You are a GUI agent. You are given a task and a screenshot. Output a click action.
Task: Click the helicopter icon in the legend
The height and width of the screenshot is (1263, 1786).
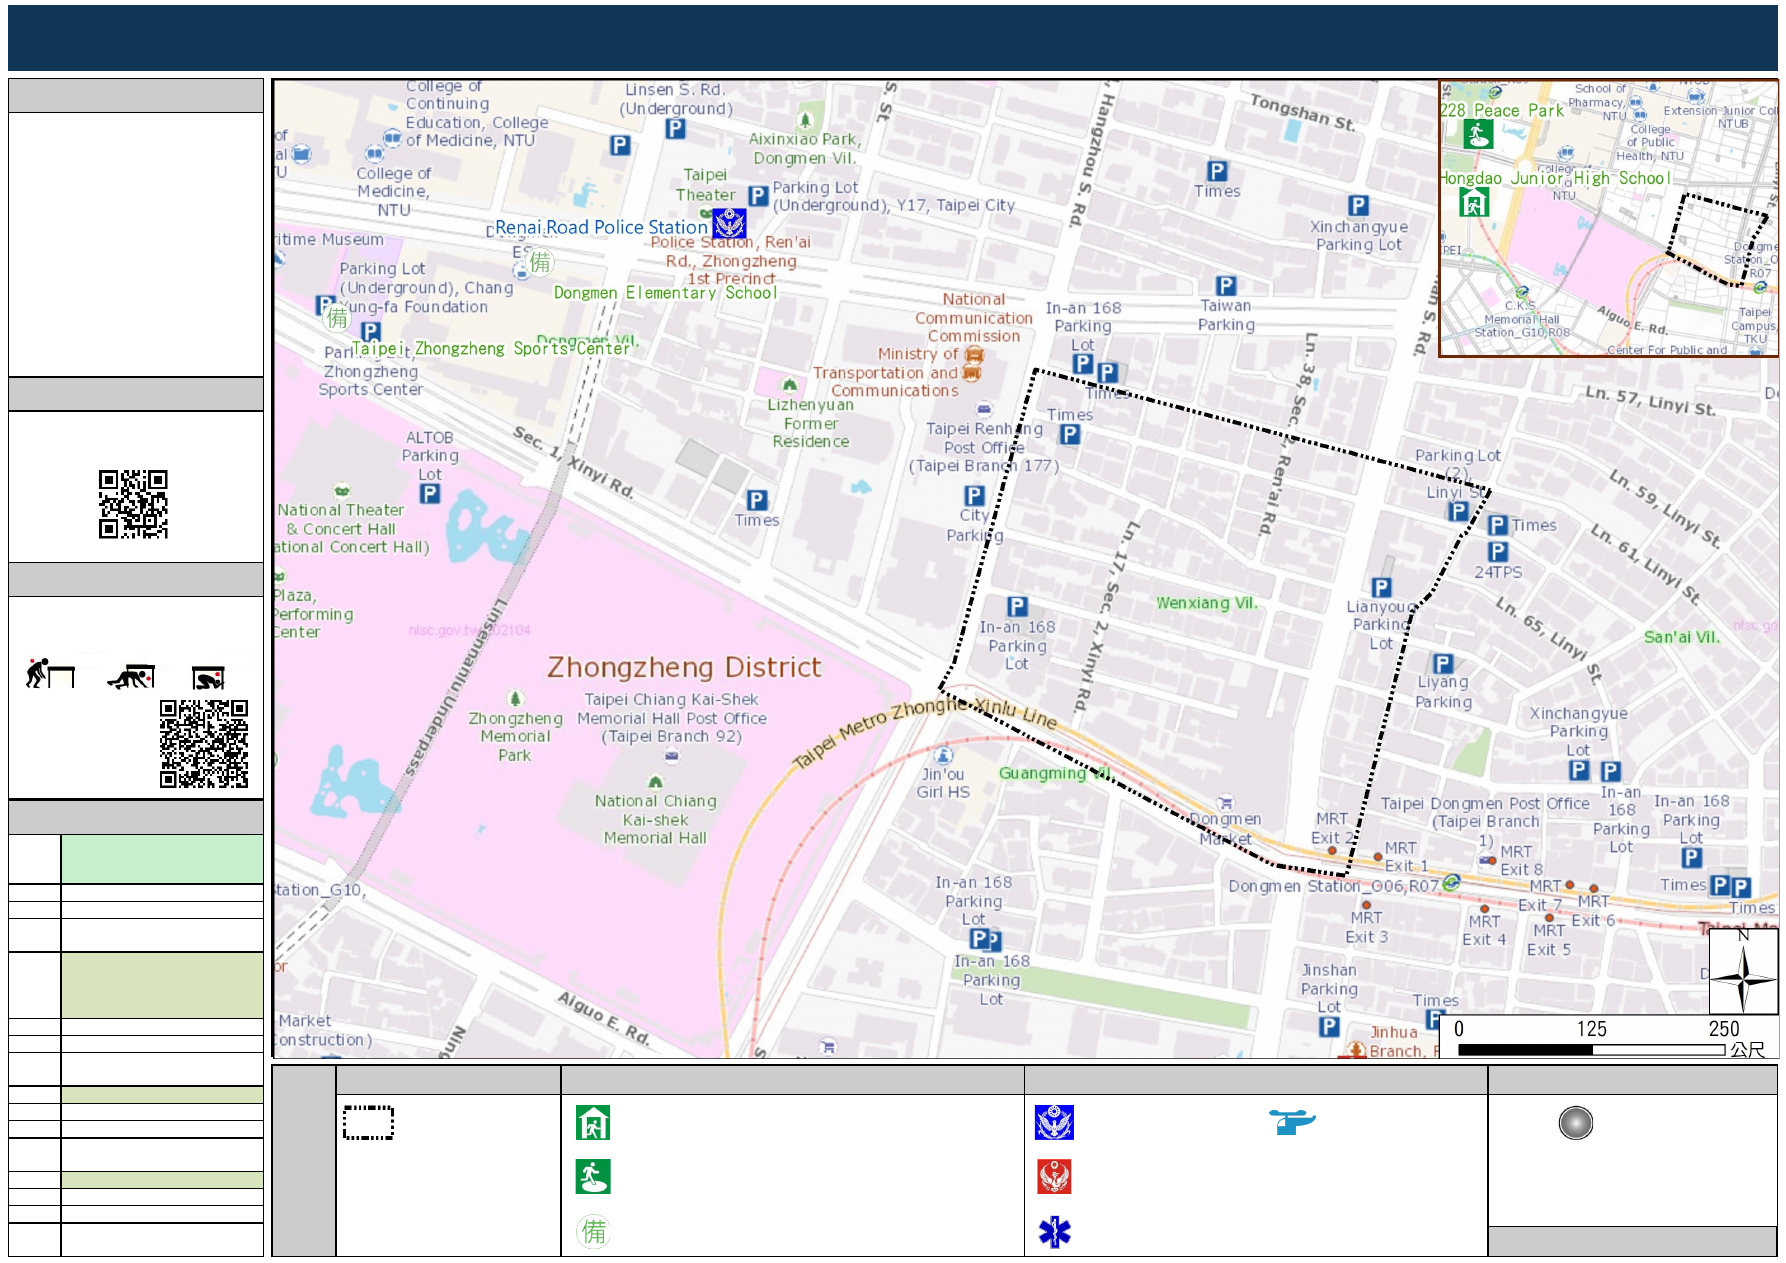click(1292, 1122)
